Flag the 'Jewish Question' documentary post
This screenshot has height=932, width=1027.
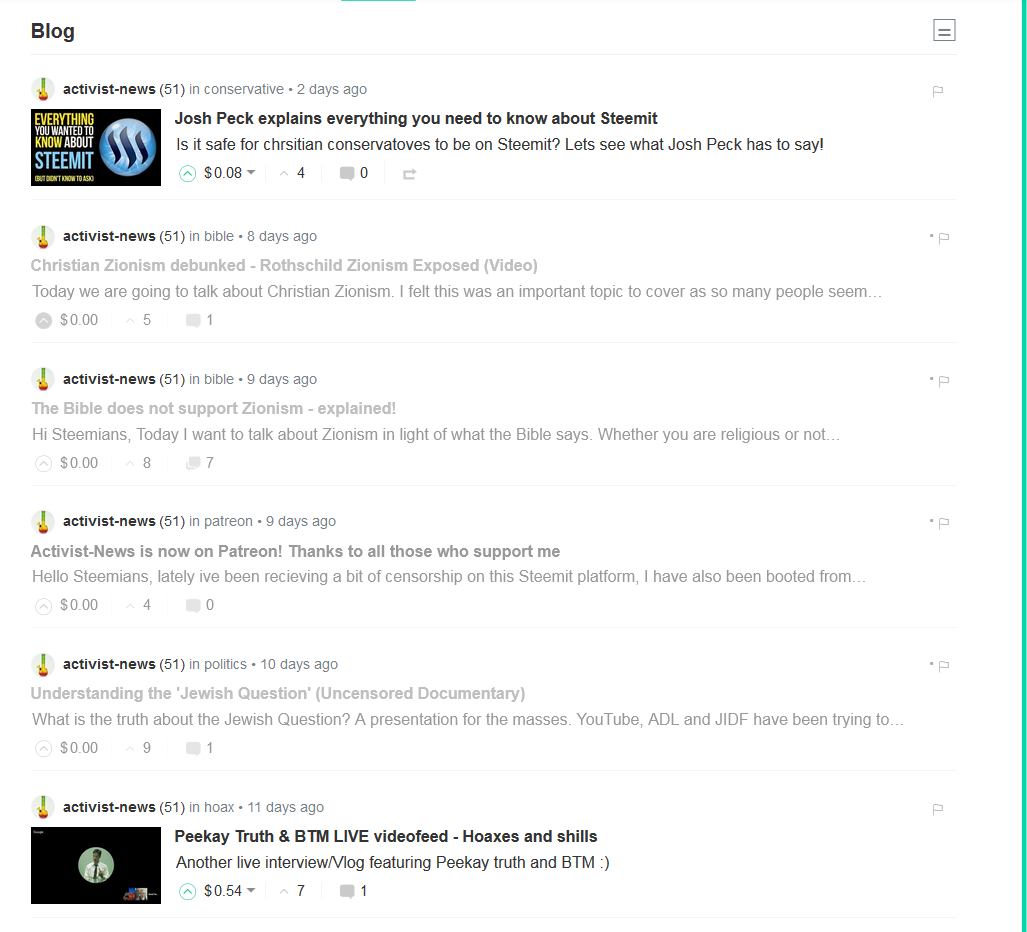pos(943,665)
